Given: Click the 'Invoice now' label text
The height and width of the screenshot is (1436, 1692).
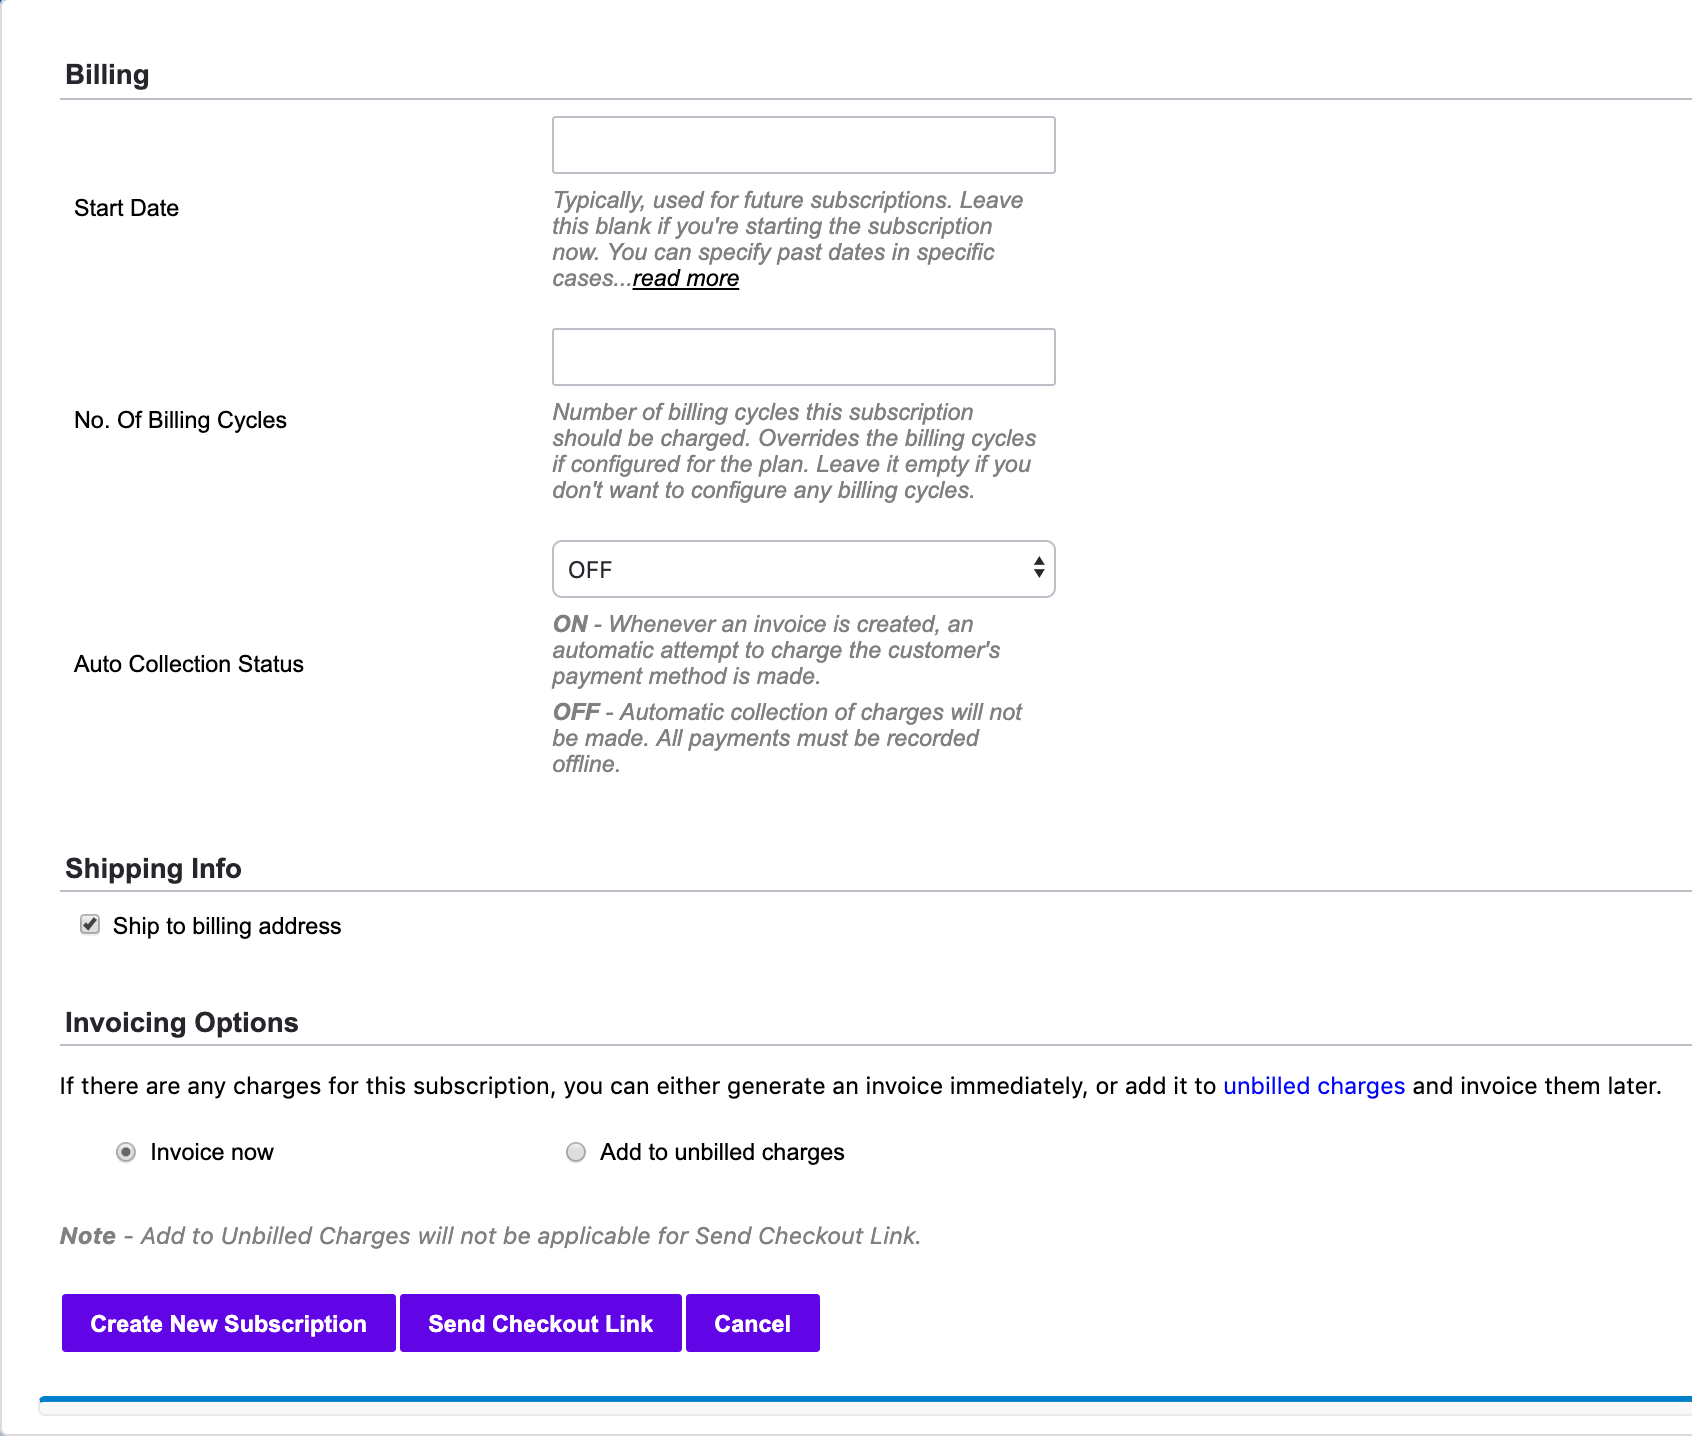Looking at the screenshot, I should 211,1152.
